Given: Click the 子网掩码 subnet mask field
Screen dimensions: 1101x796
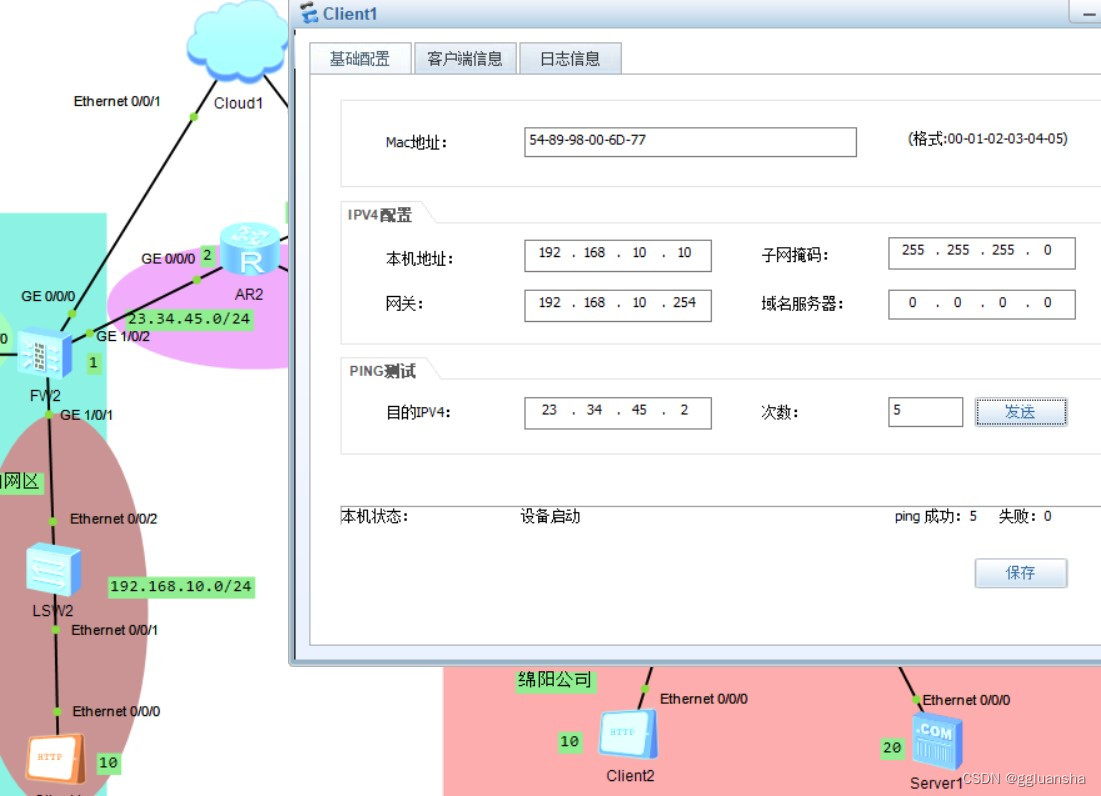Looking at the screenshot, I should [981, 252].
